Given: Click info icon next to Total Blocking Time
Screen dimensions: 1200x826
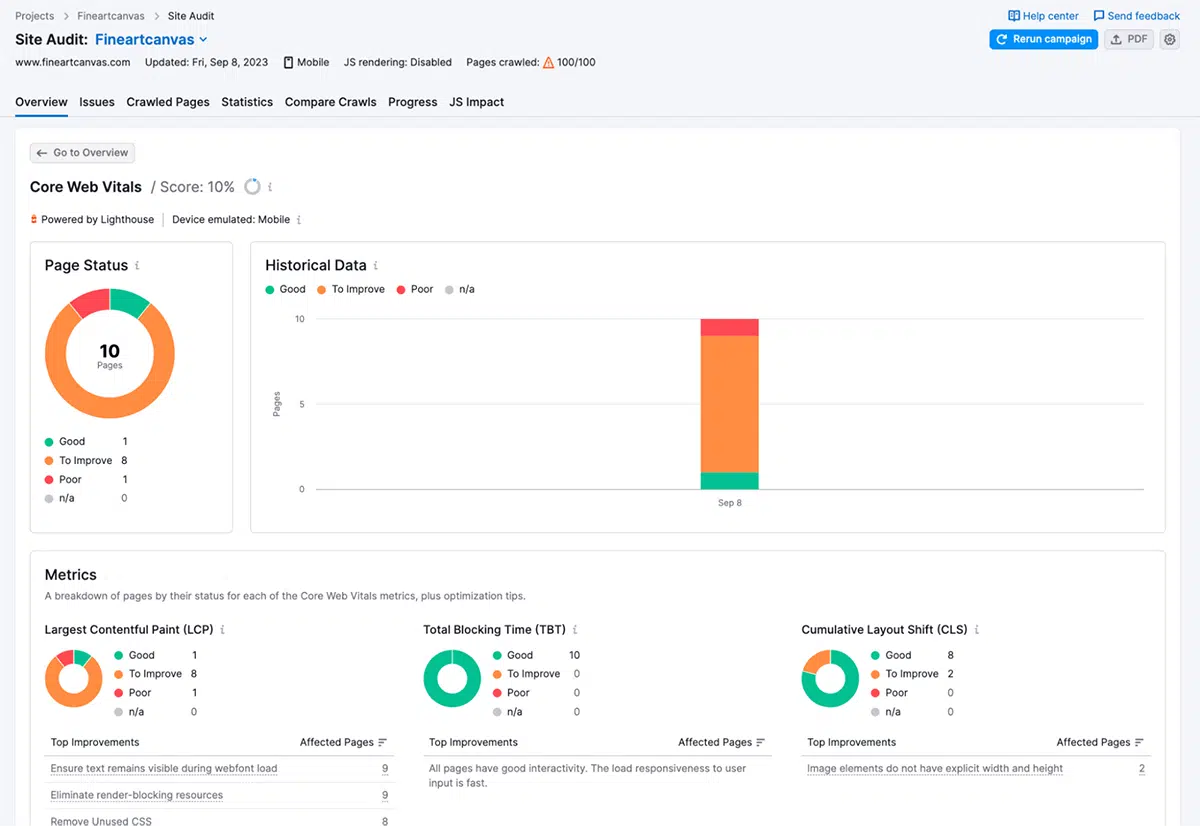Looking at the screenshot, I should (x=575, y=630).
